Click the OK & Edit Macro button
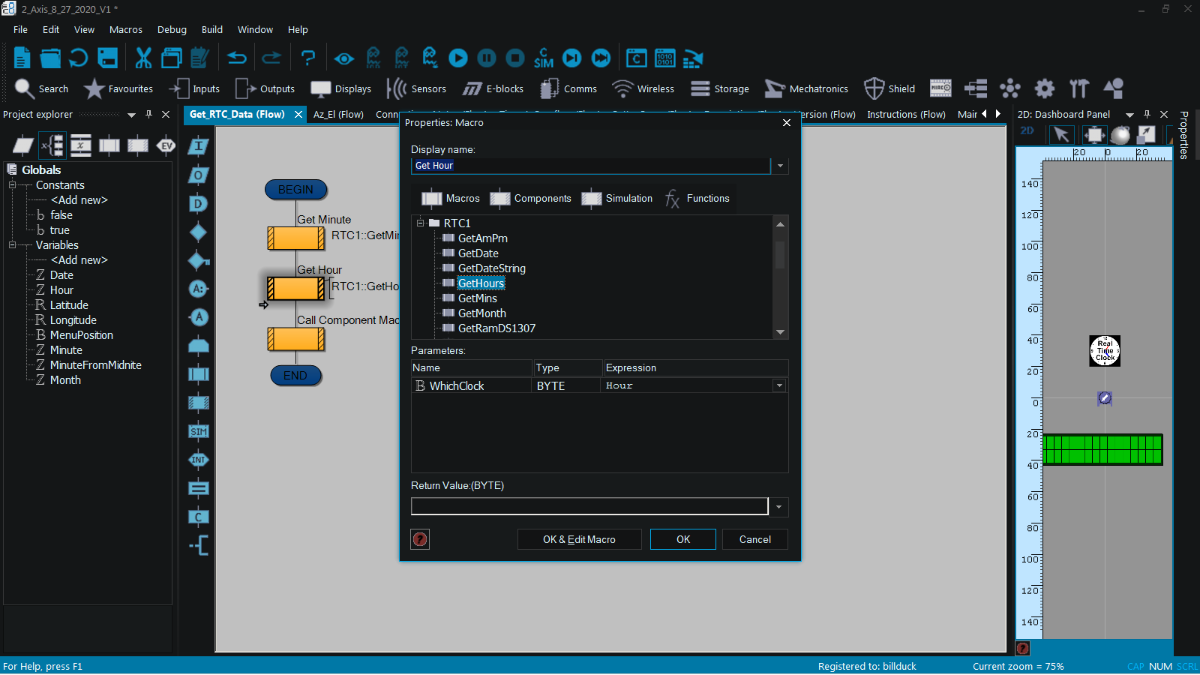This screenshot has height=675, width=1200. (579, 539)
